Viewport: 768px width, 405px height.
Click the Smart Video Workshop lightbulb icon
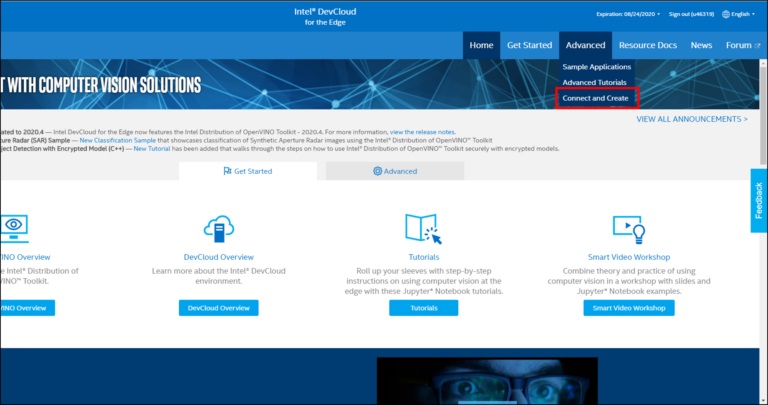coord(629,229)
